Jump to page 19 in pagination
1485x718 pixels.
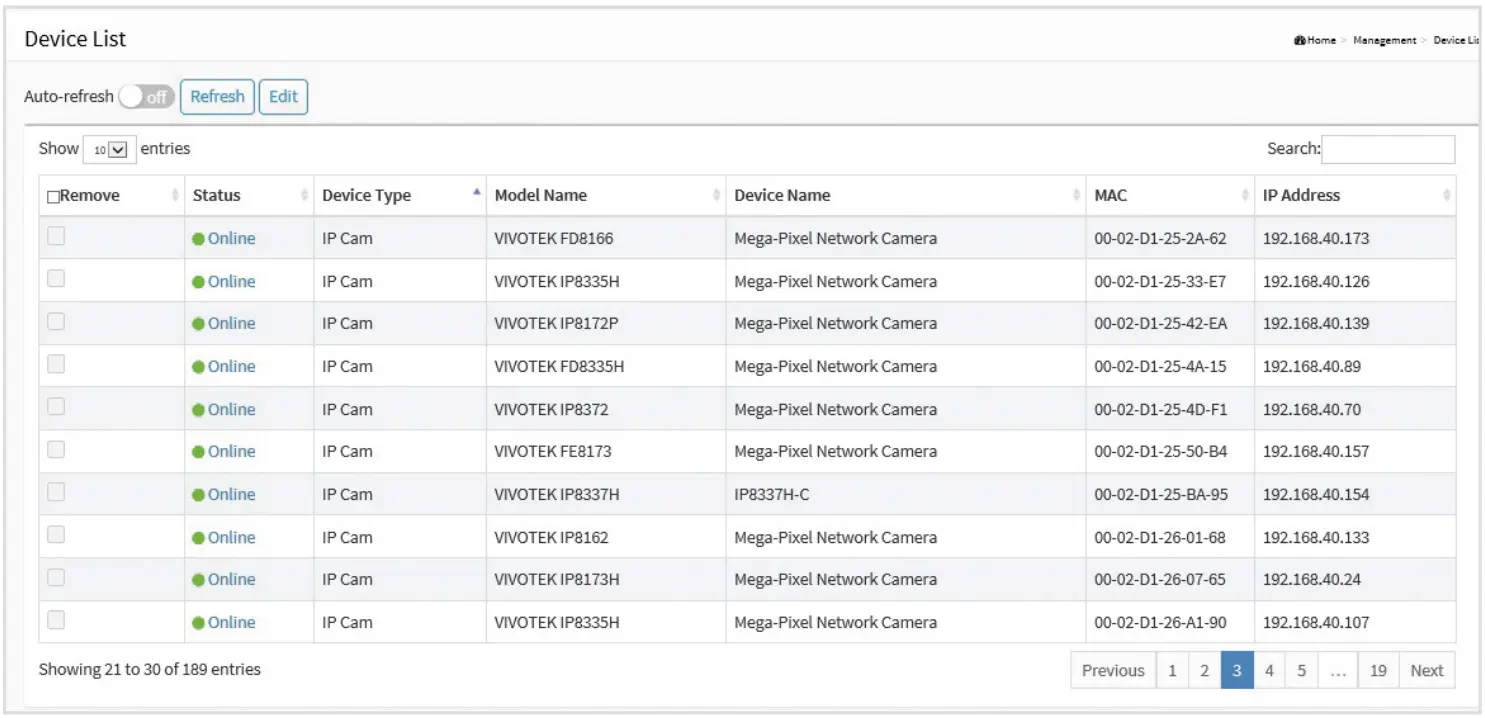pos(1378,671)
